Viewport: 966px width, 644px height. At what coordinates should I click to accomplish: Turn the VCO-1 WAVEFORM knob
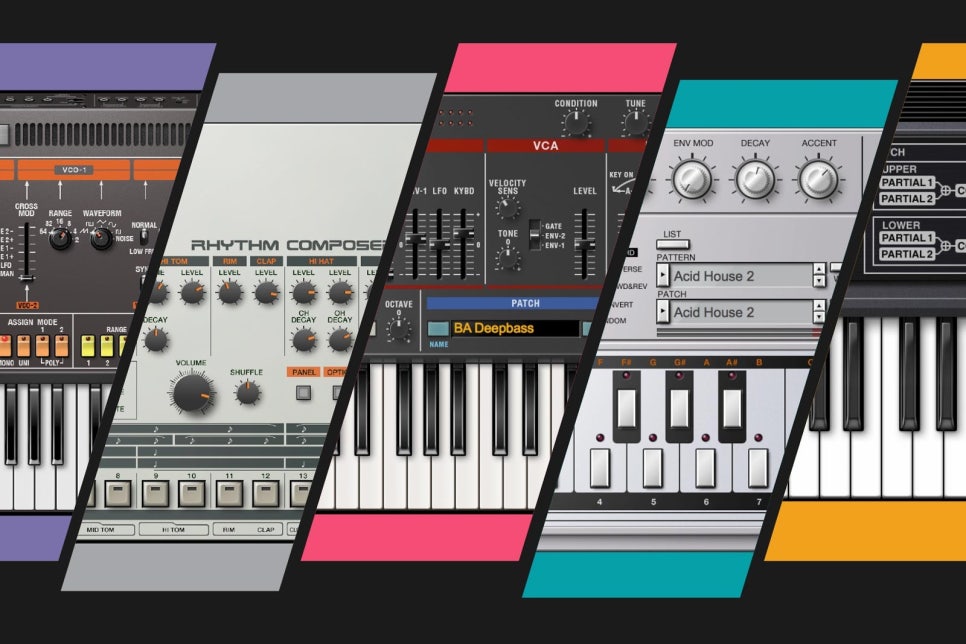coord(102,238)
